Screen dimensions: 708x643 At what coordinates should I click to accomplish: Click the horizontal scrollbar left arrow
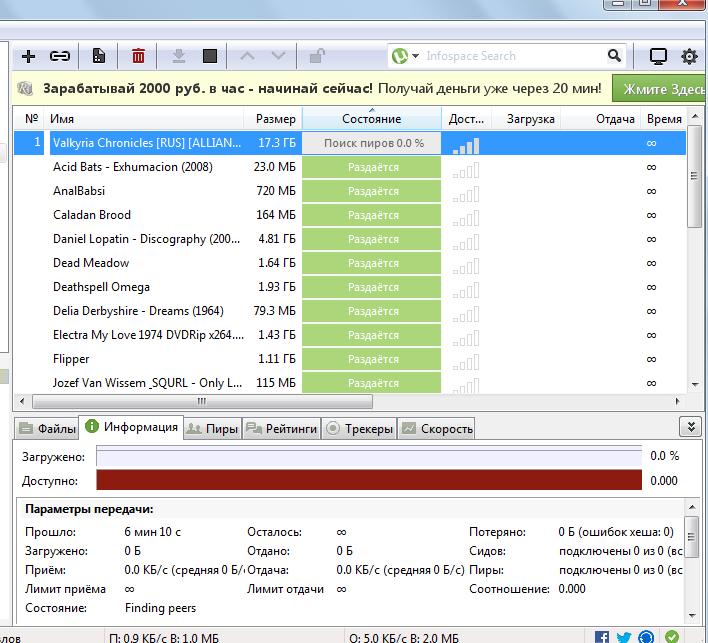[x=22, y=401]
